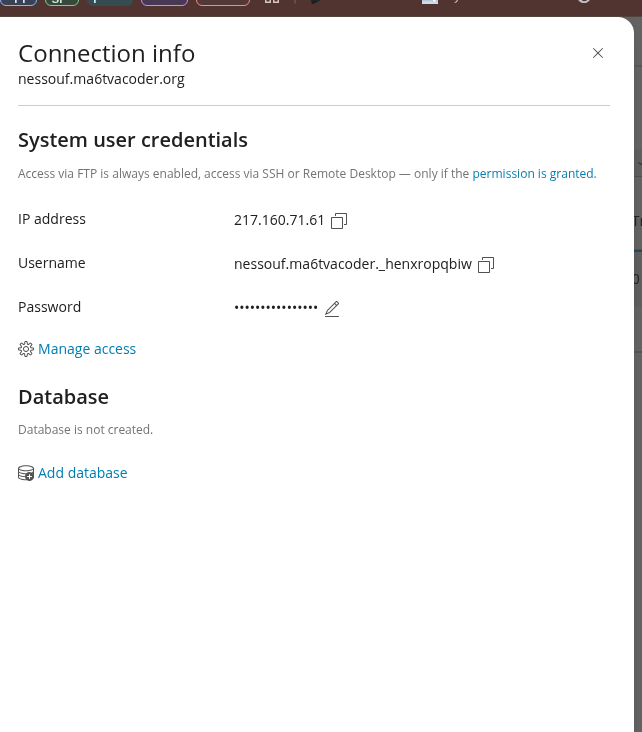Open the Manage access link
The image size is (642, 732).
pos(87,349)
